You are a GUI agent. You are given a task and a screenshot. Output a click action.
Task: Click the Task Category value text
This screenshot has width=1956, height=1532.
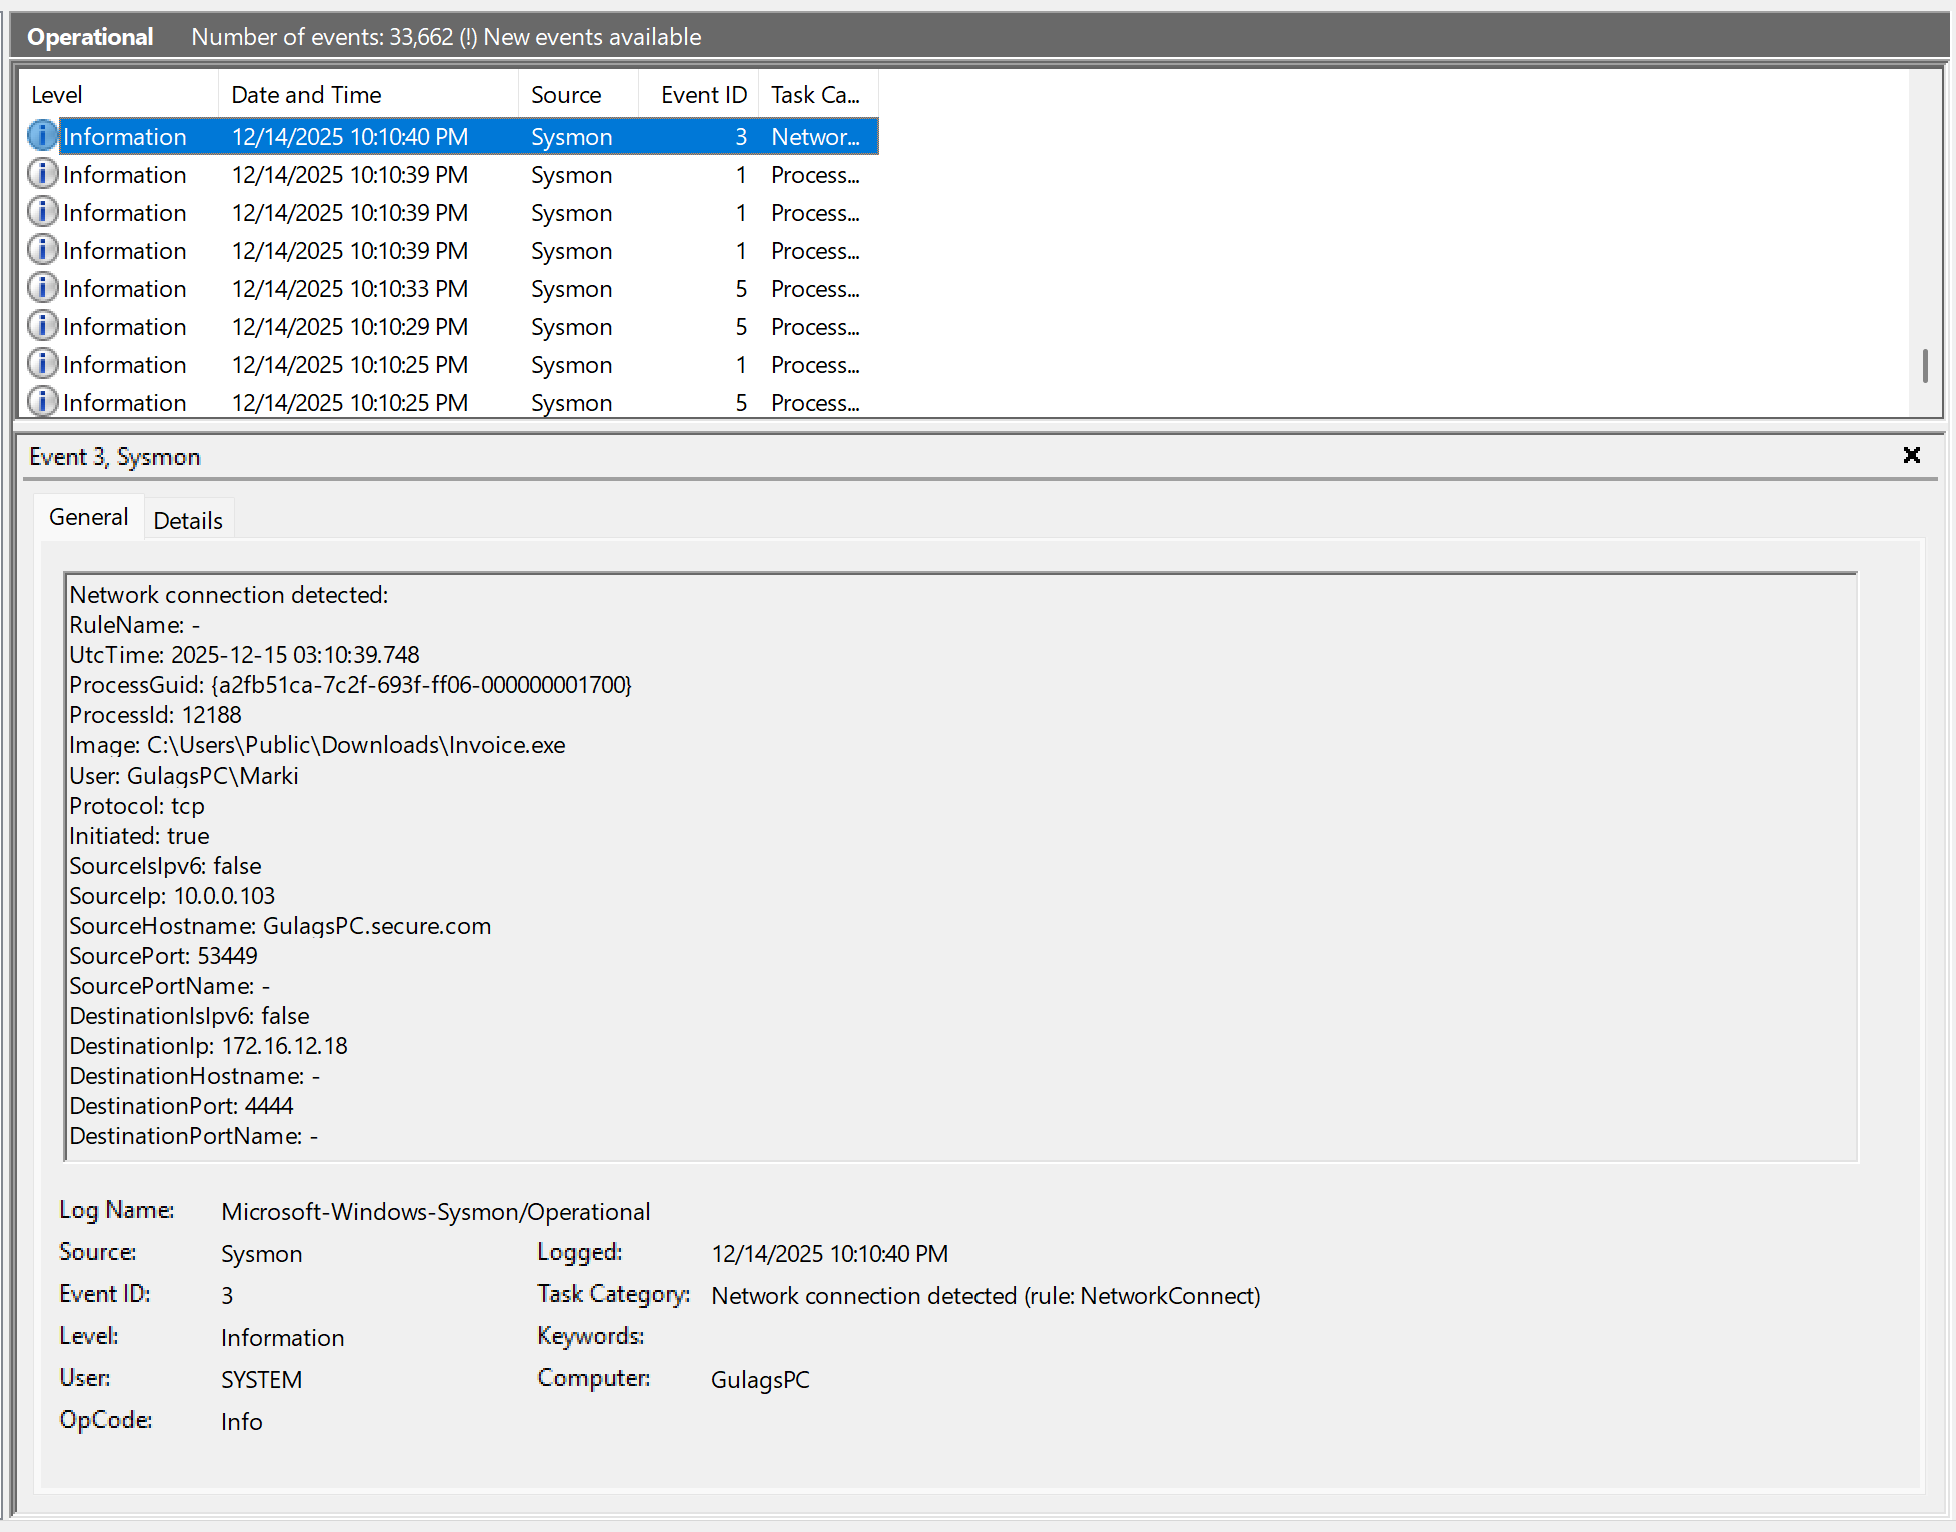(985, 1296)
